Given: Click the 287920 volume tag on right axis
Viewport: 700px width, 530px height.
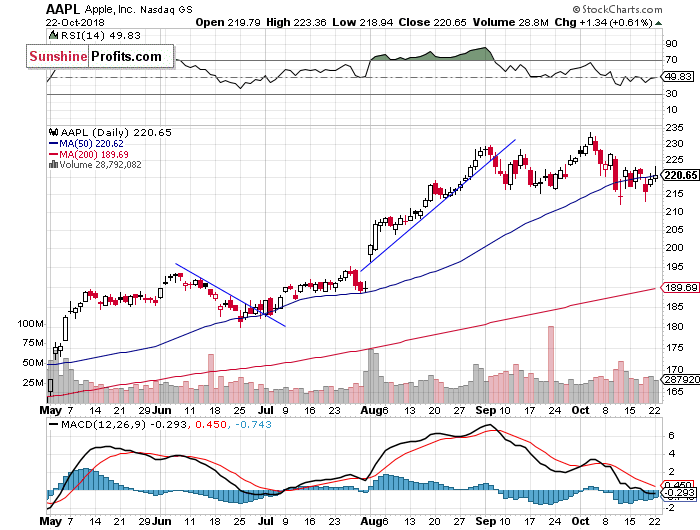Looking at the screenshot, I should (x=680, y=380).
